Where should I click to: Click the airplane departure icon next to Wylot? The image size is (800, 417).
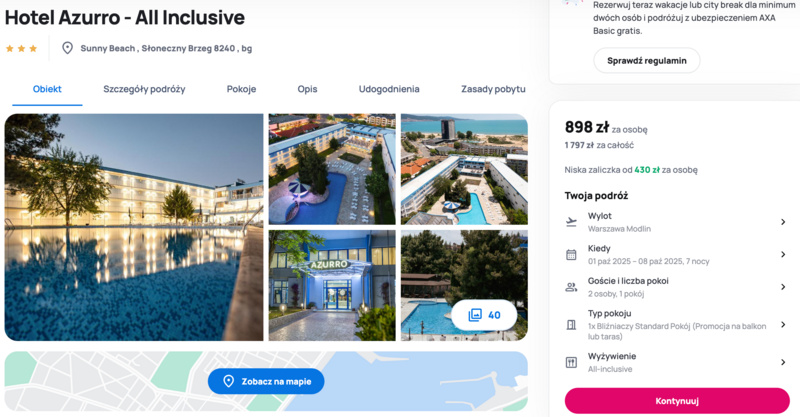pos(571,222)
